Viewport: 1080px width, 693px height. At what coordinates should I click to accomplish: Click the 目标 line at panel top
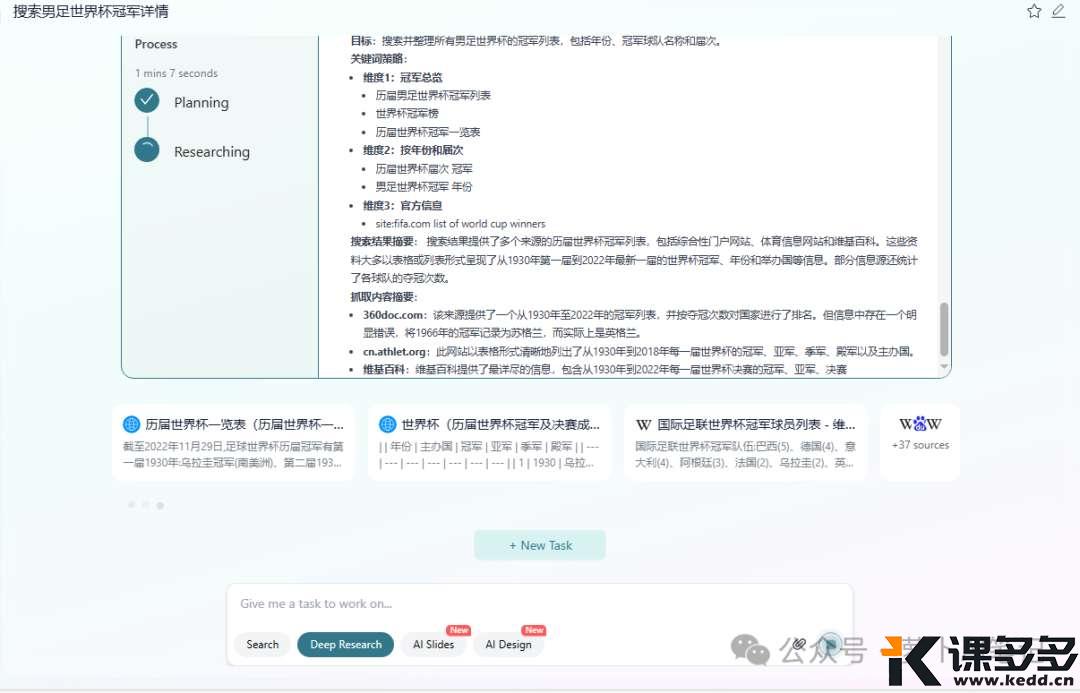tap(537, 41)
